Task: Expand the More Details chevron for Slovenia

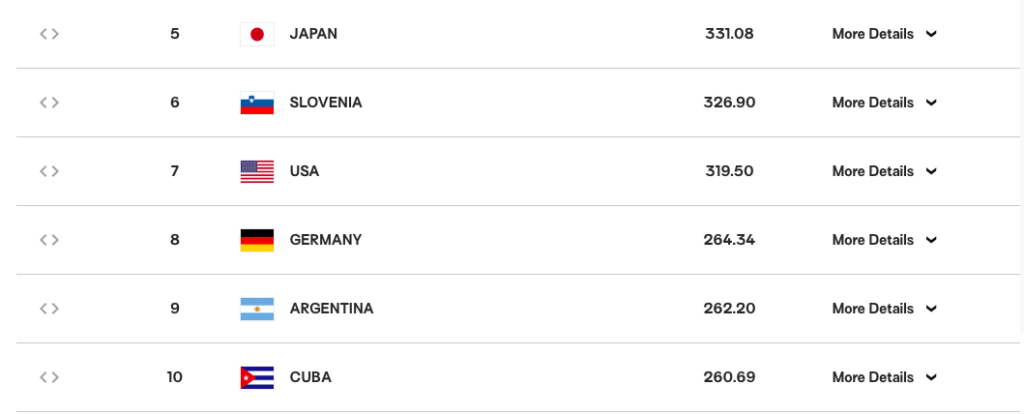Action: 931,103
